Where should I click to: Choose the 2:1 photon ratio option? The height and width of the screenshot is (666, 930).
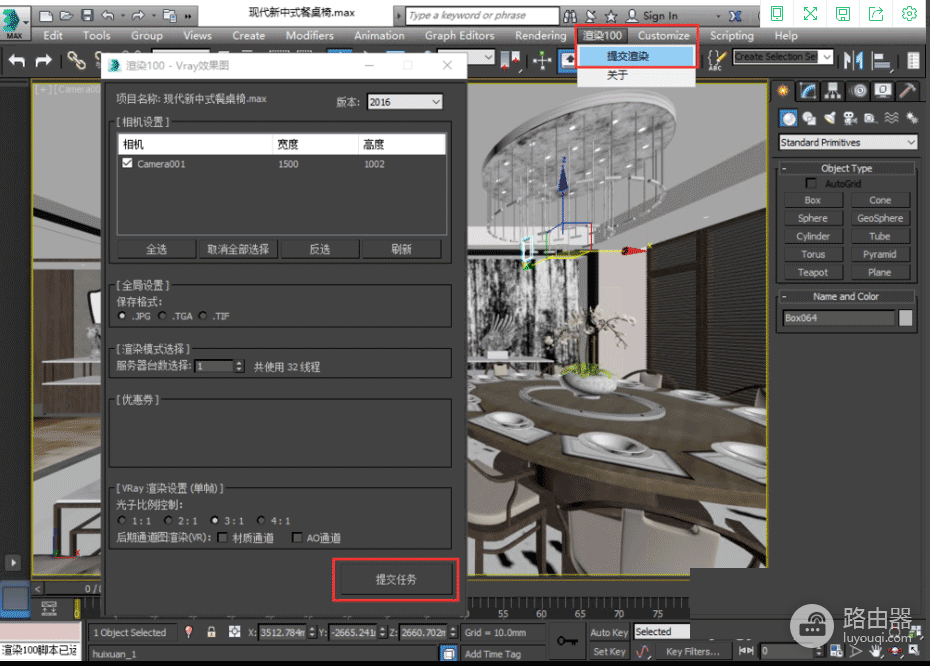click(x=169, y=520)
